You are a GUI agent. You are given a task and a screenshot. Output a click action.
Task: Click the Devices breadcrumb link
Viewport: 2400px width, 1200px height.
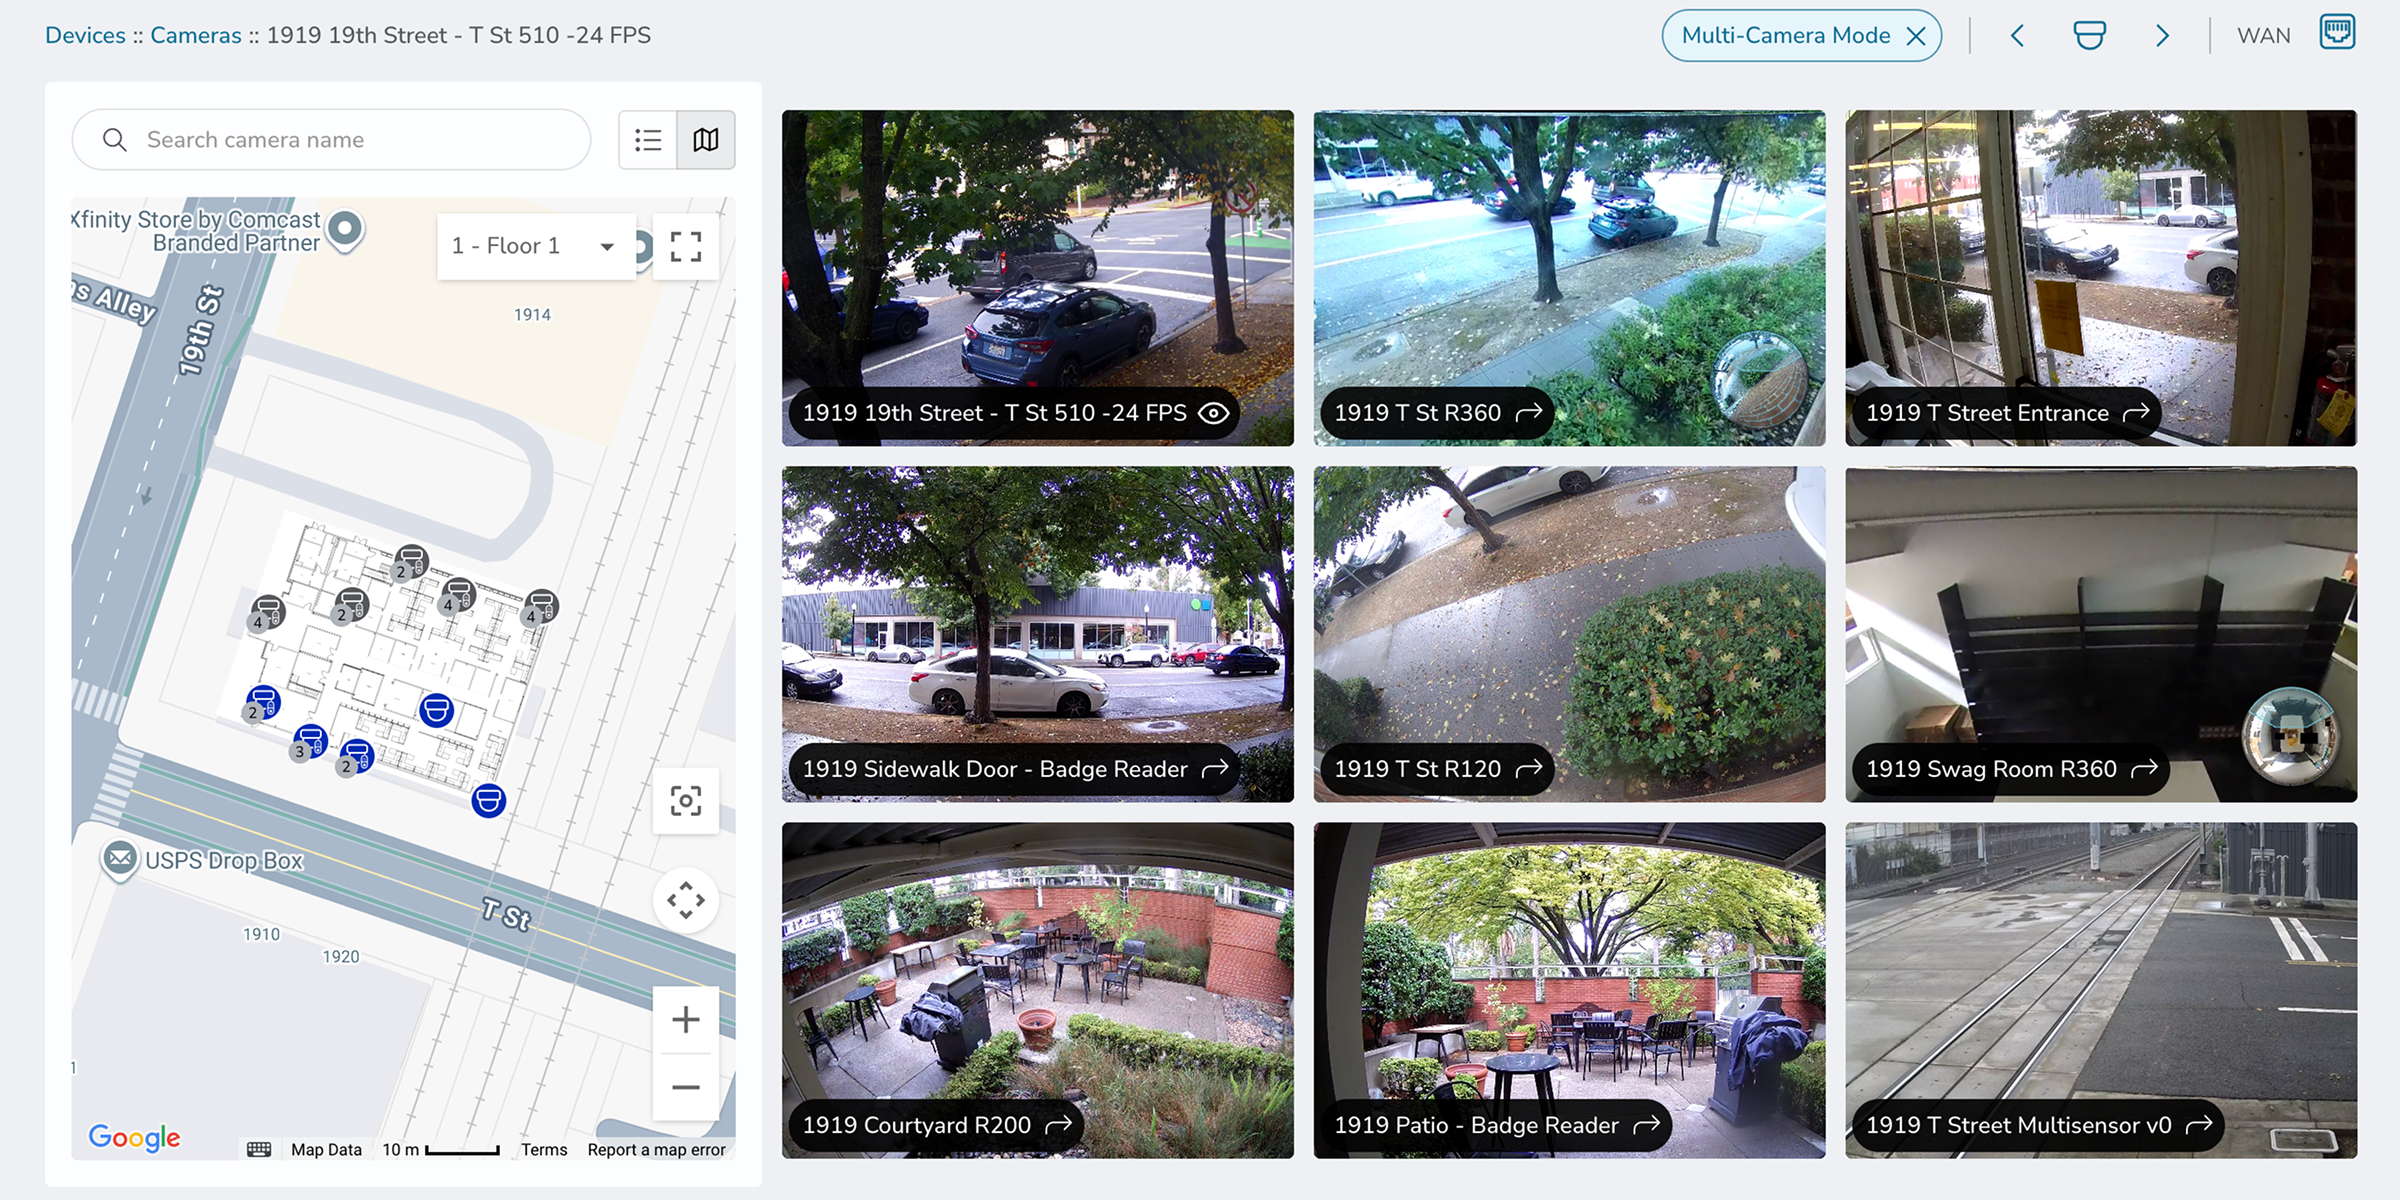(85, 35)
